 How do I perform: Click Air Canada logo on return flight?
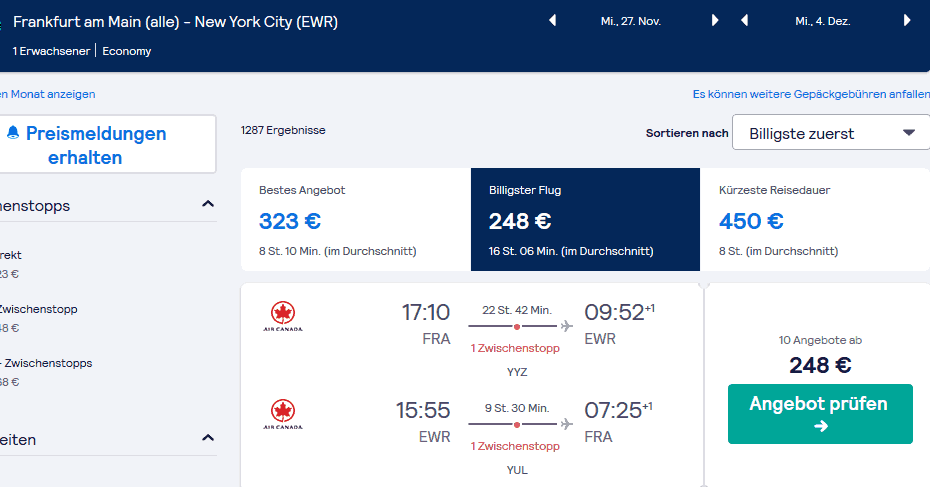click(283, 415)
